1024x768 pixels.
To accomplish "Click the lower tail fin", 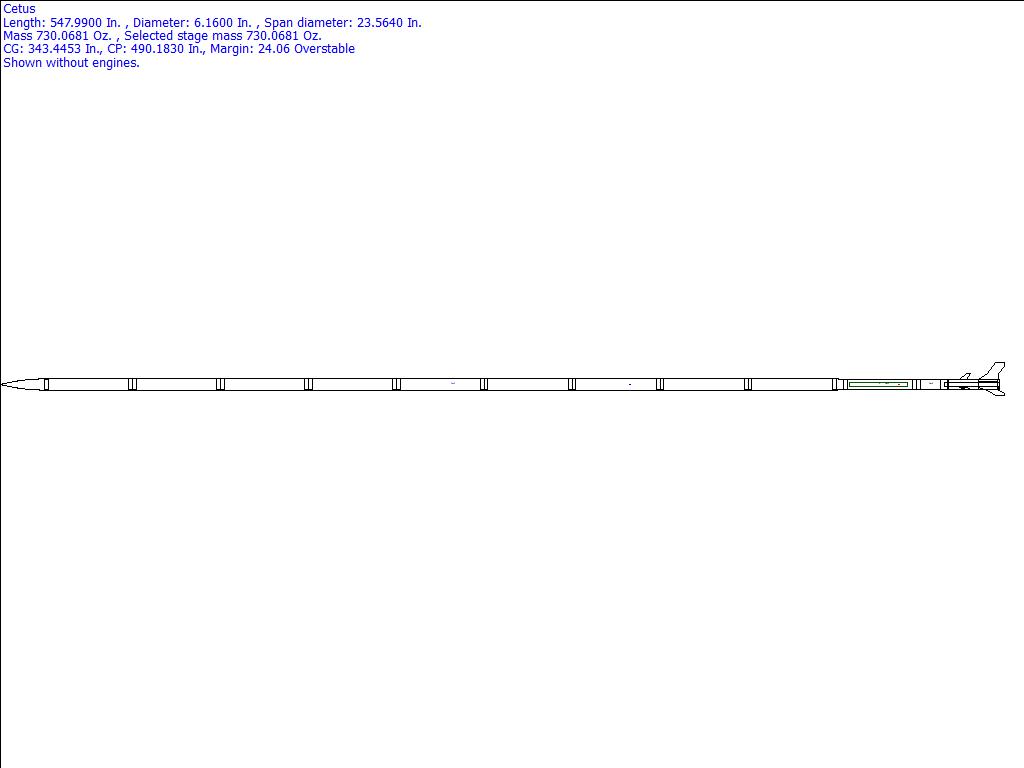I will (x=997, y=392).
